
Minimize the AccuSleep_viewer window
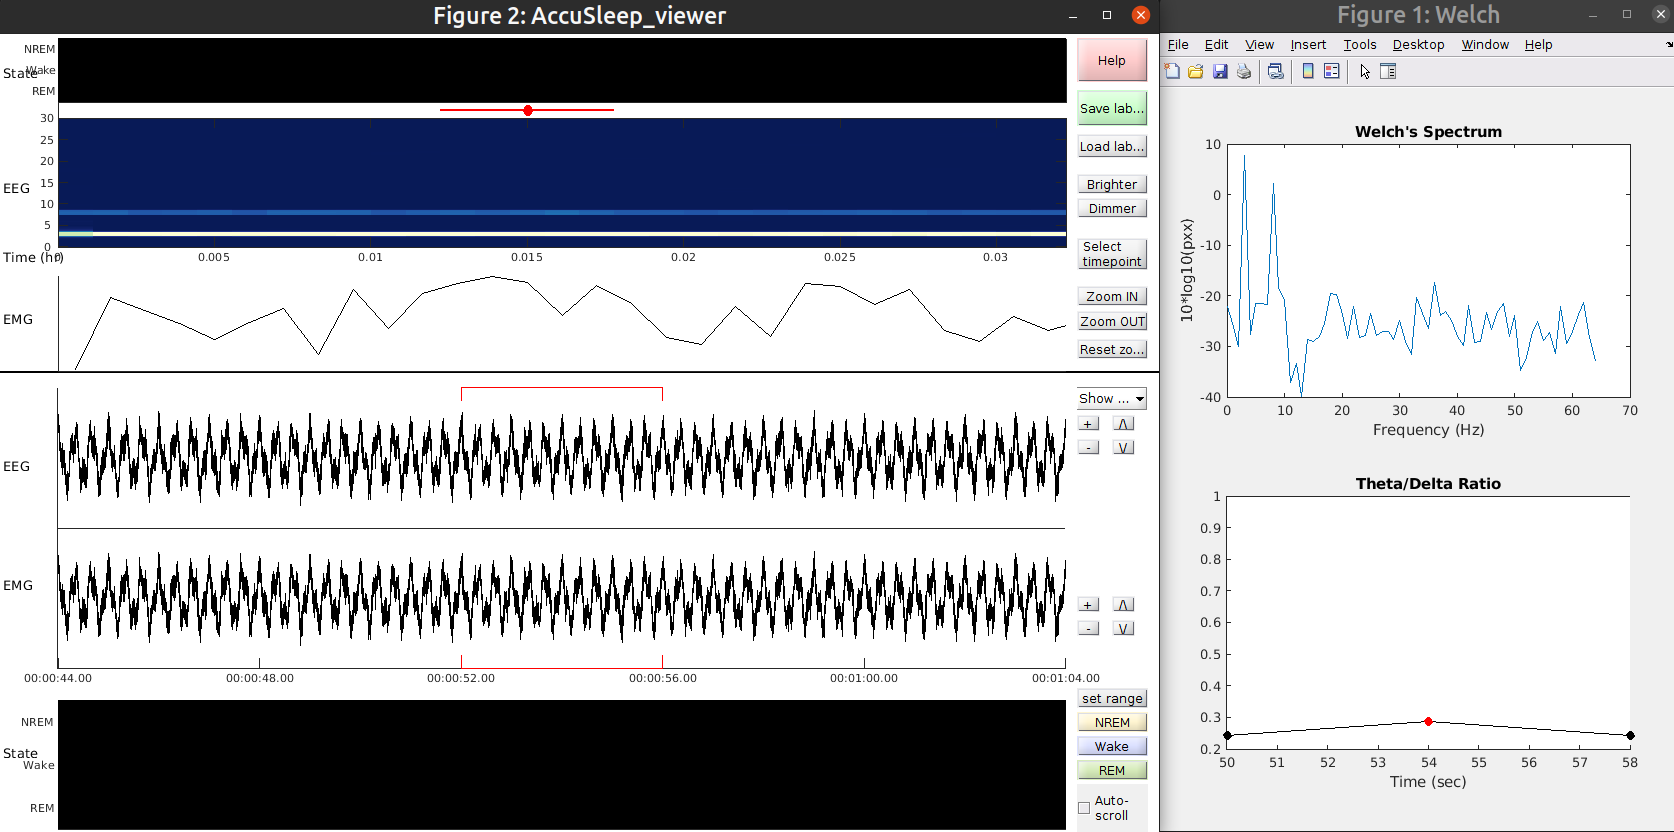point(1073,15)
